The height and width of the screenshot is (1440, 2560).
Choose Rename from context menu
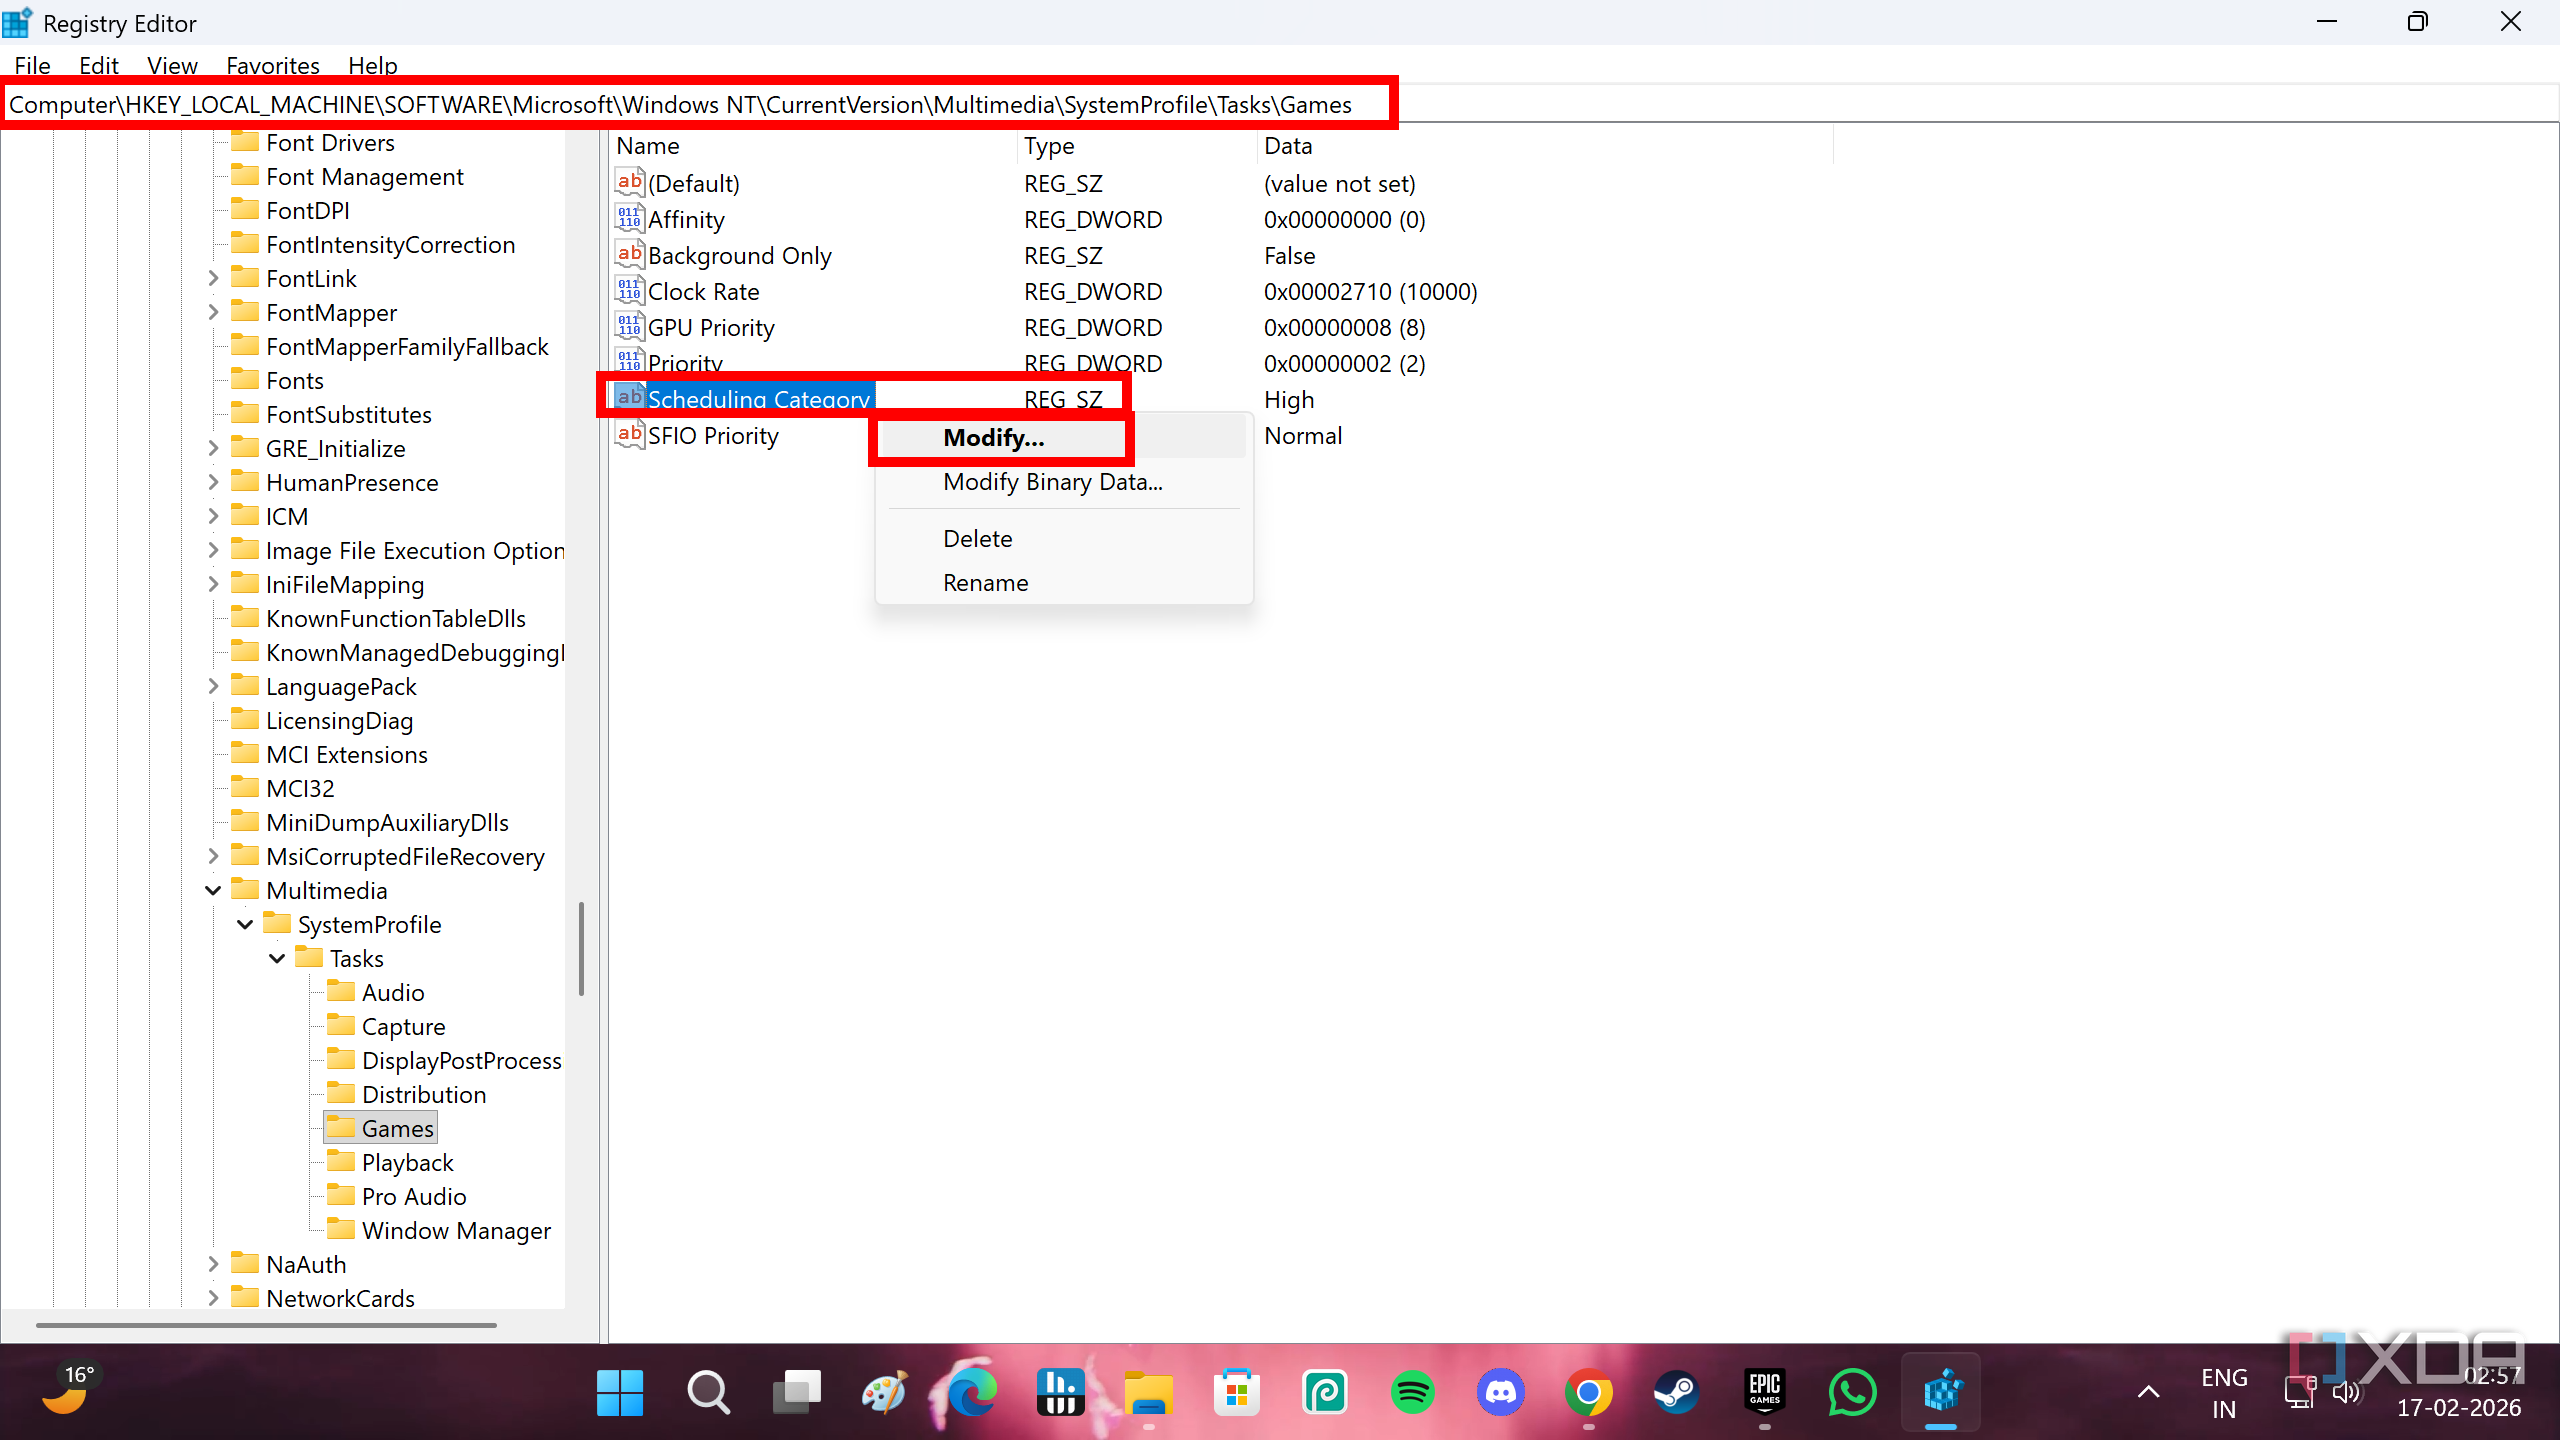[x=1064, y=582]
